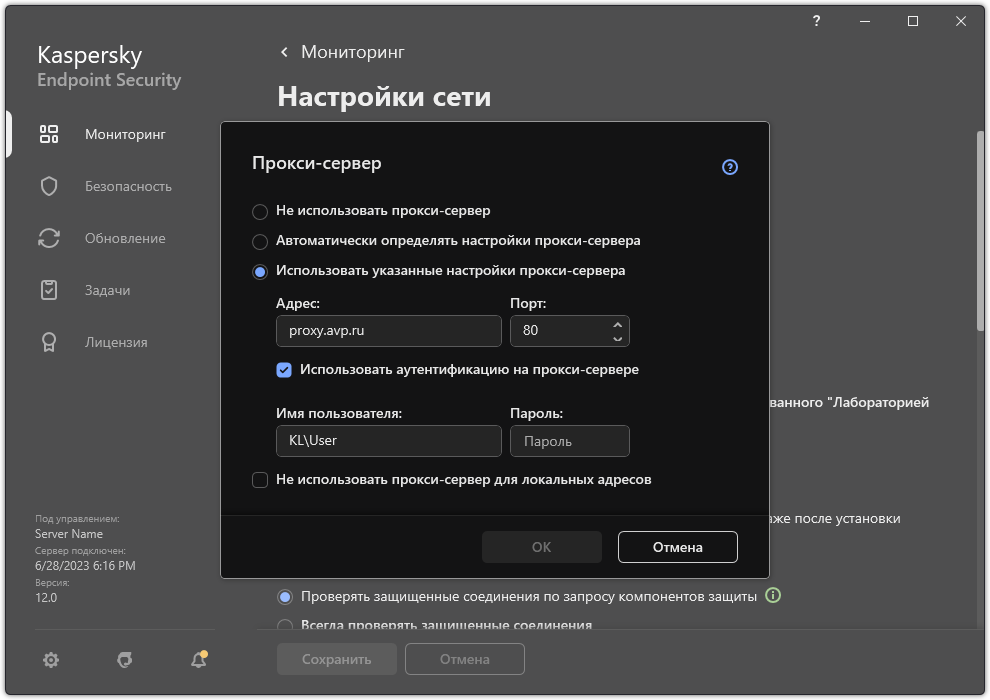Open the support chat icon
The height and width of the screenshot is (700, 990).
pyautogui.click(x=123, y=660)
